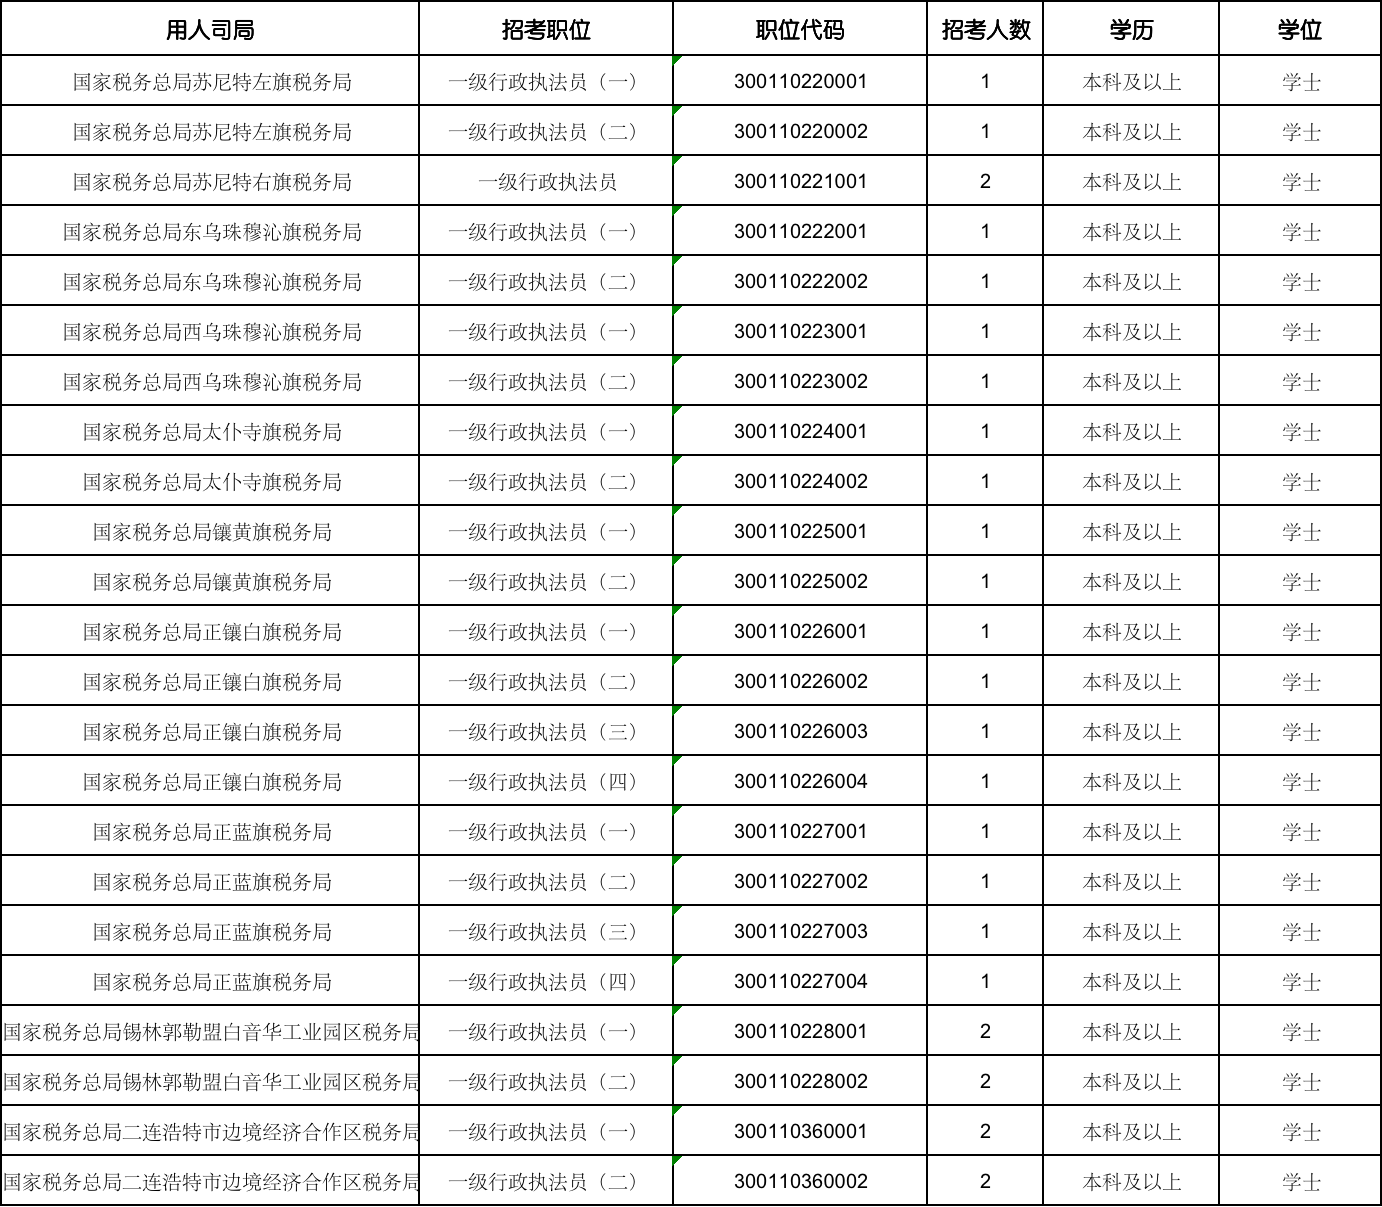
Task: Select cell with code 300110221001
Action: (800, 181)
